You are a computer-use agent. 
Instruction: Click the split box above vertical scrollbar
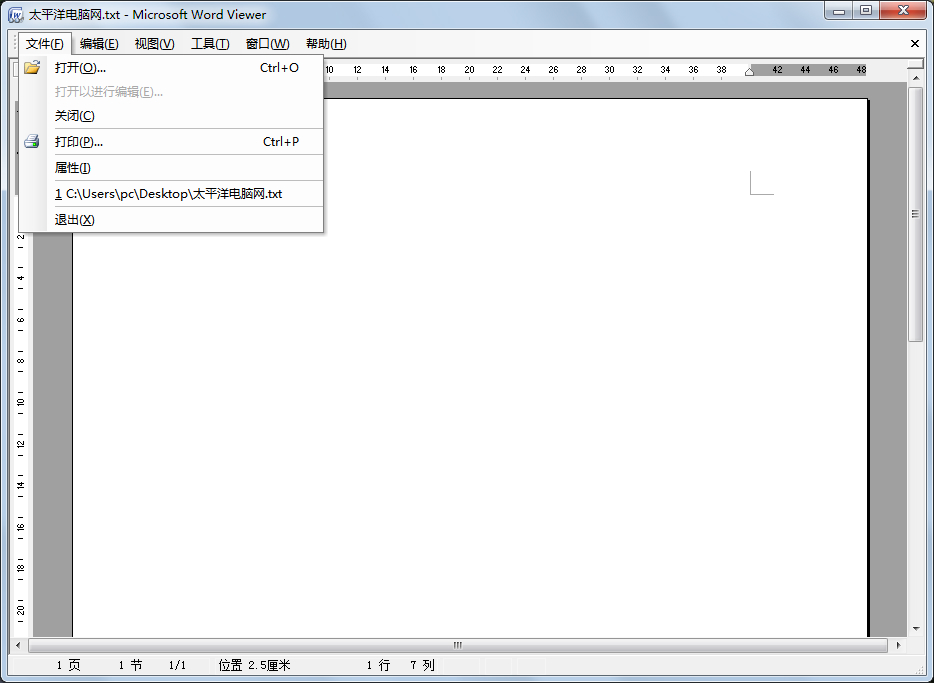(x=916, y=64)
